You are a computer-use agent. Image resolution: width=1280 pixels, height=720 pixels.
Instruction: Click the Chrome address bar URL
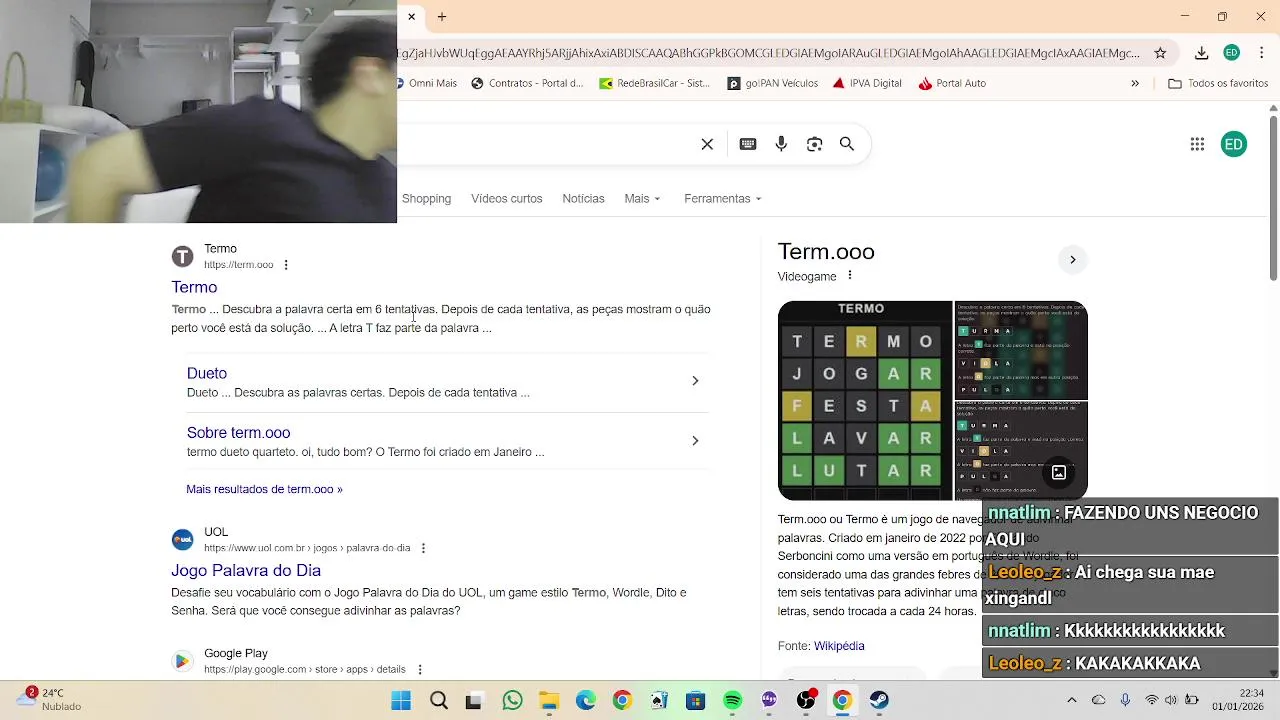pyautogui.click(x=768, y=53)
